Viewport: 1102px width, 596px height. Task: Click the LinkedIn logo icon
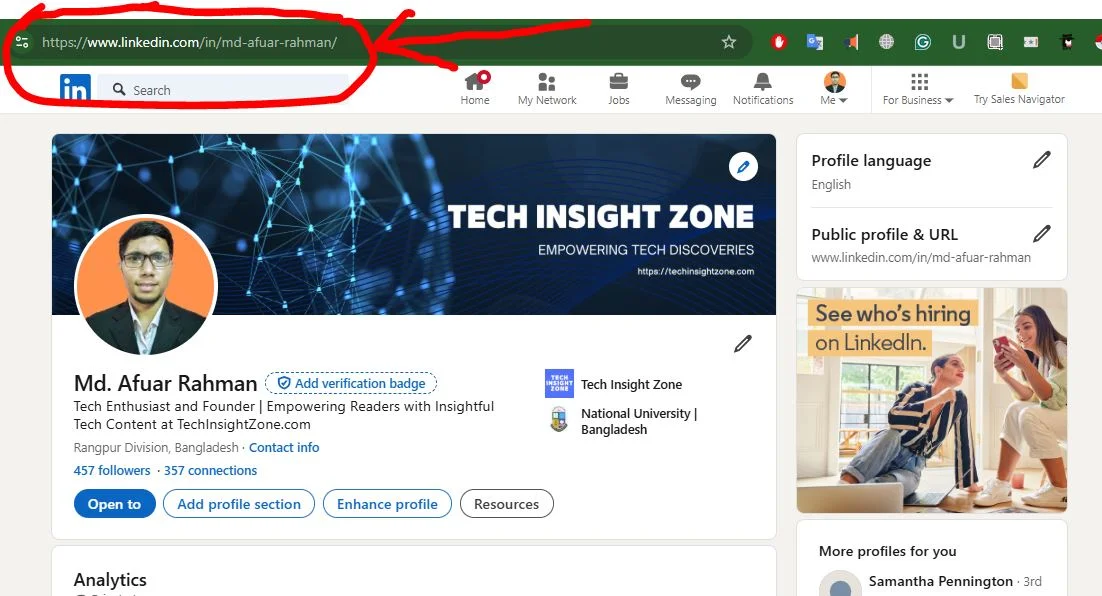(75, 88)
